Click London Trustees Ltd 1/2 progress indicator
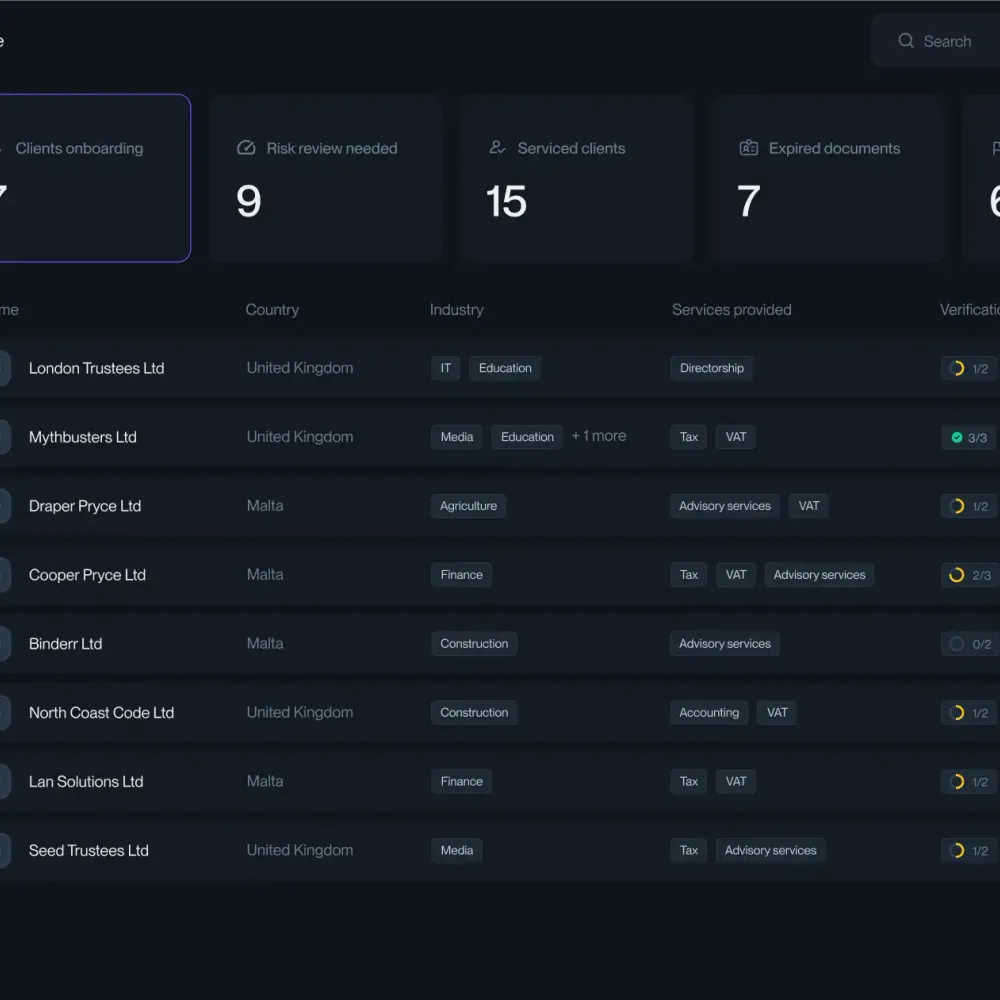This screenshot has height=1000, width=1000. (x=968, y=368)
